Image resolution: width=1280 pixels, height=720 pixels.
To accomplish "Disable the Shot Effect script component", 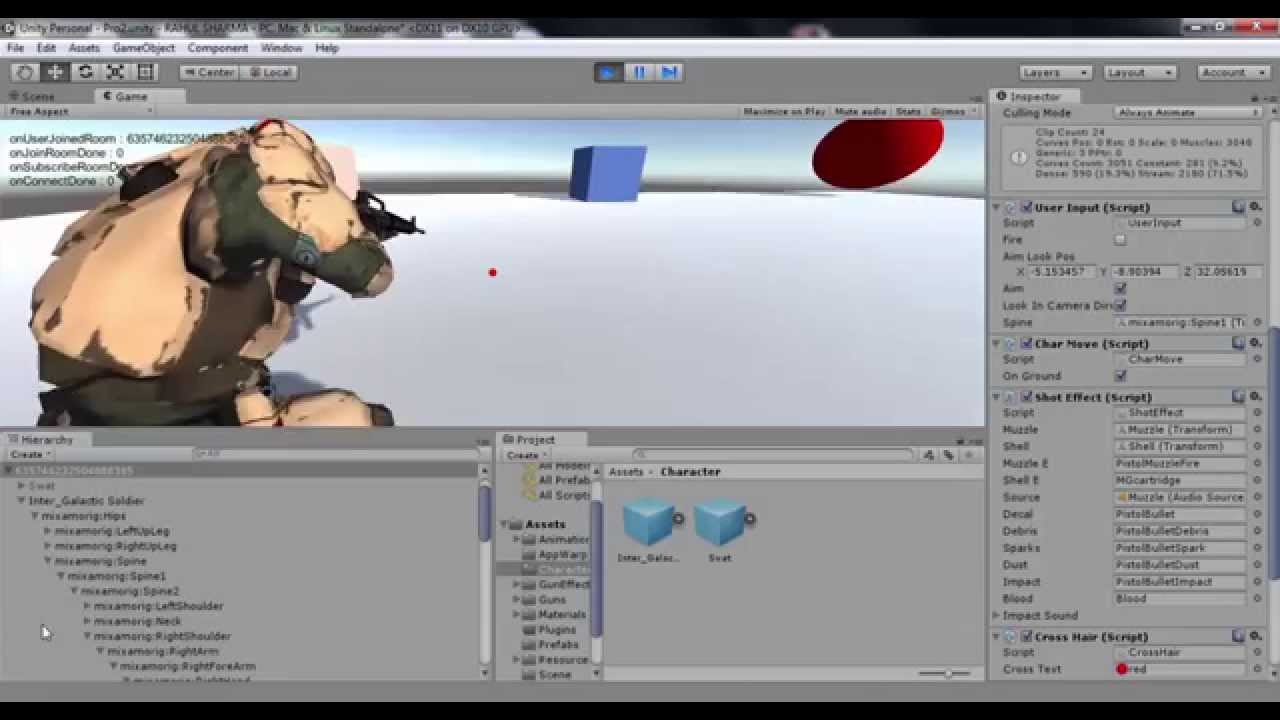I will 1026,397.
